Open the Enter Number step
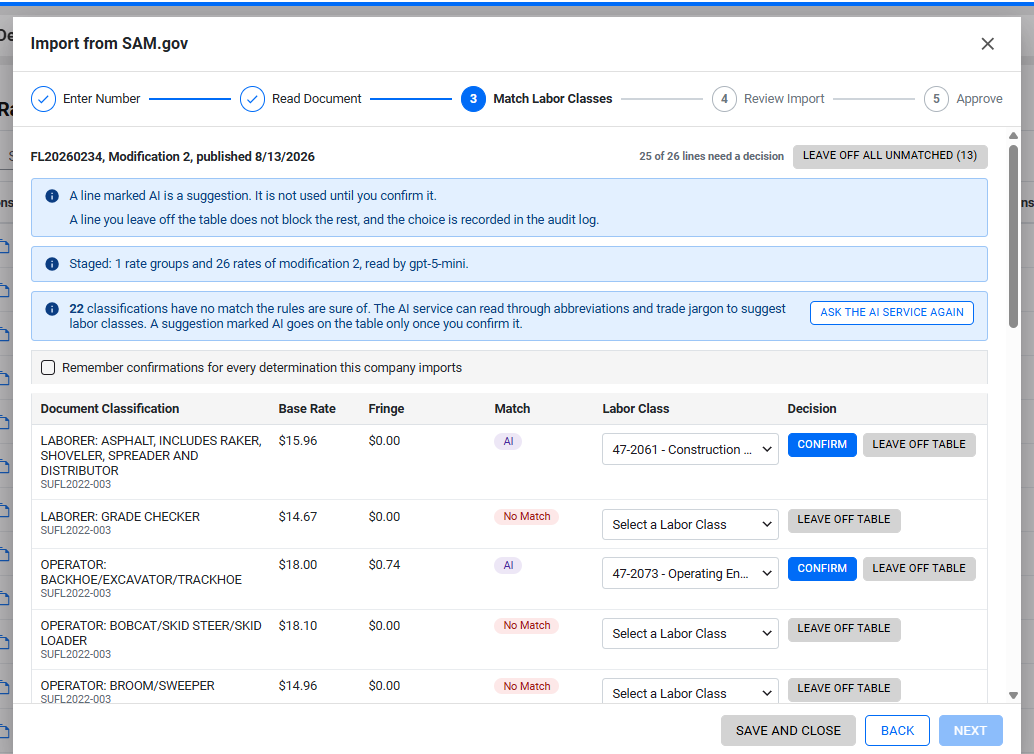 click(x=102, y=99)
